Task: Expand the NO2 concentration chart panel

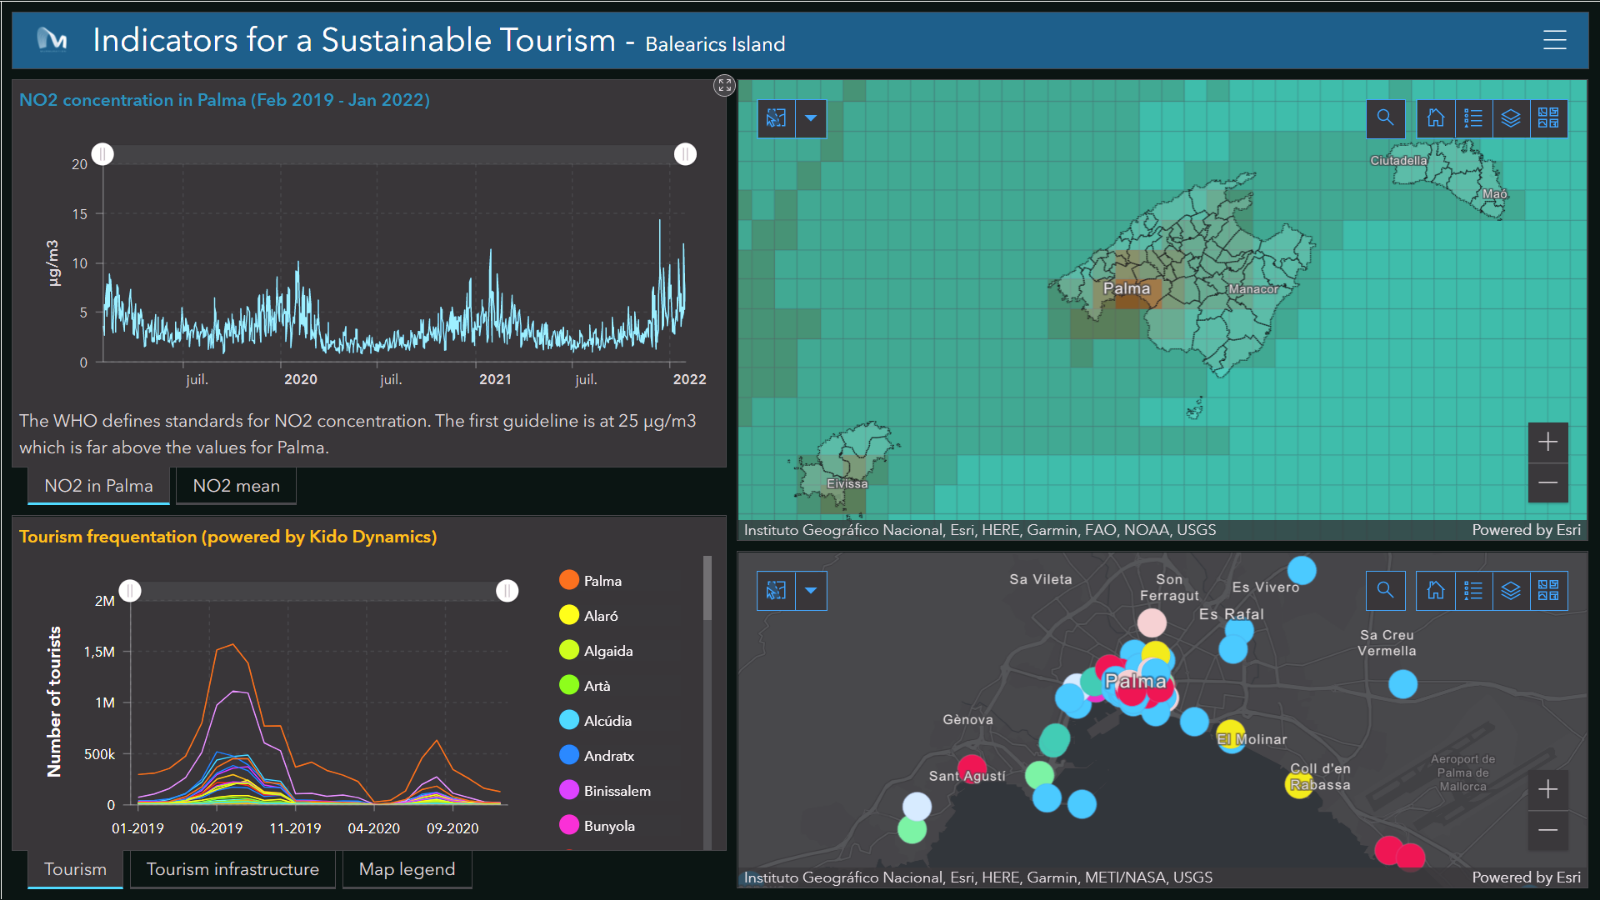Action: pyautogui.click(x=724, y=86)
